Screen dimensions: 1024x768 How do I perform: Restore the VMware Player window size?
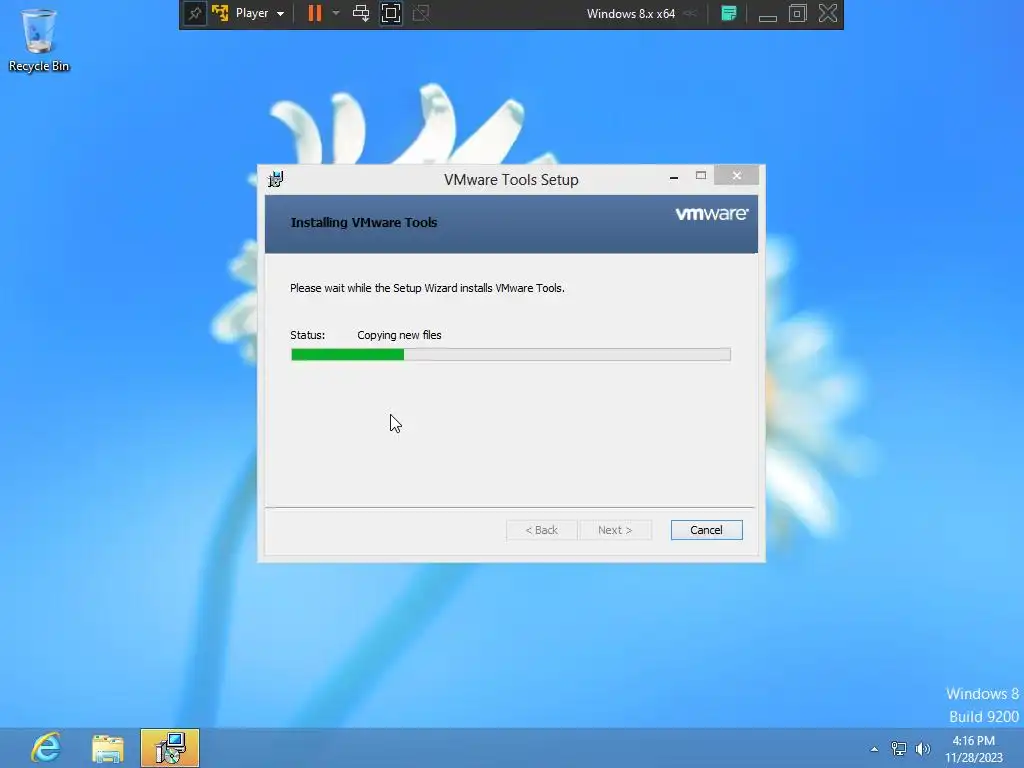point(797,13)
